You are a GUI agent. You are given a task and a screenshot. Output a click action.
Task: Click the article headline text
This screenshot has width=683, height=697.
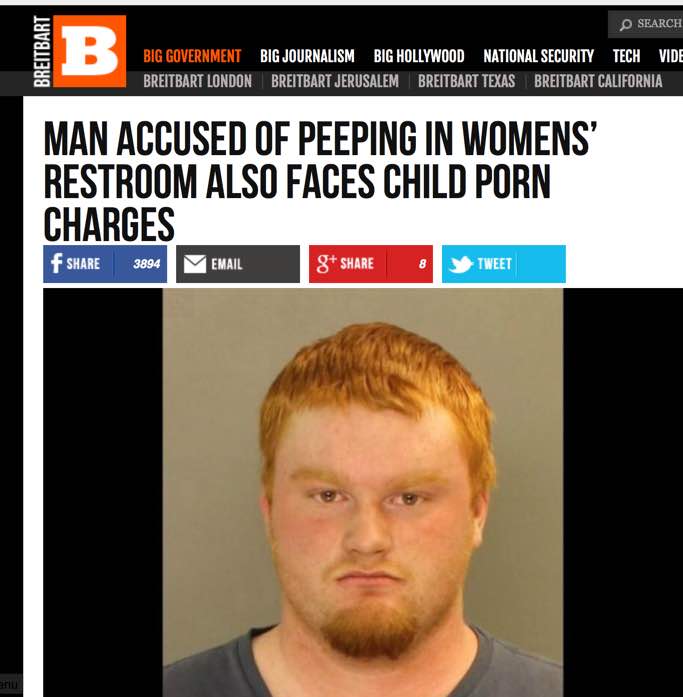coord(320,180)
